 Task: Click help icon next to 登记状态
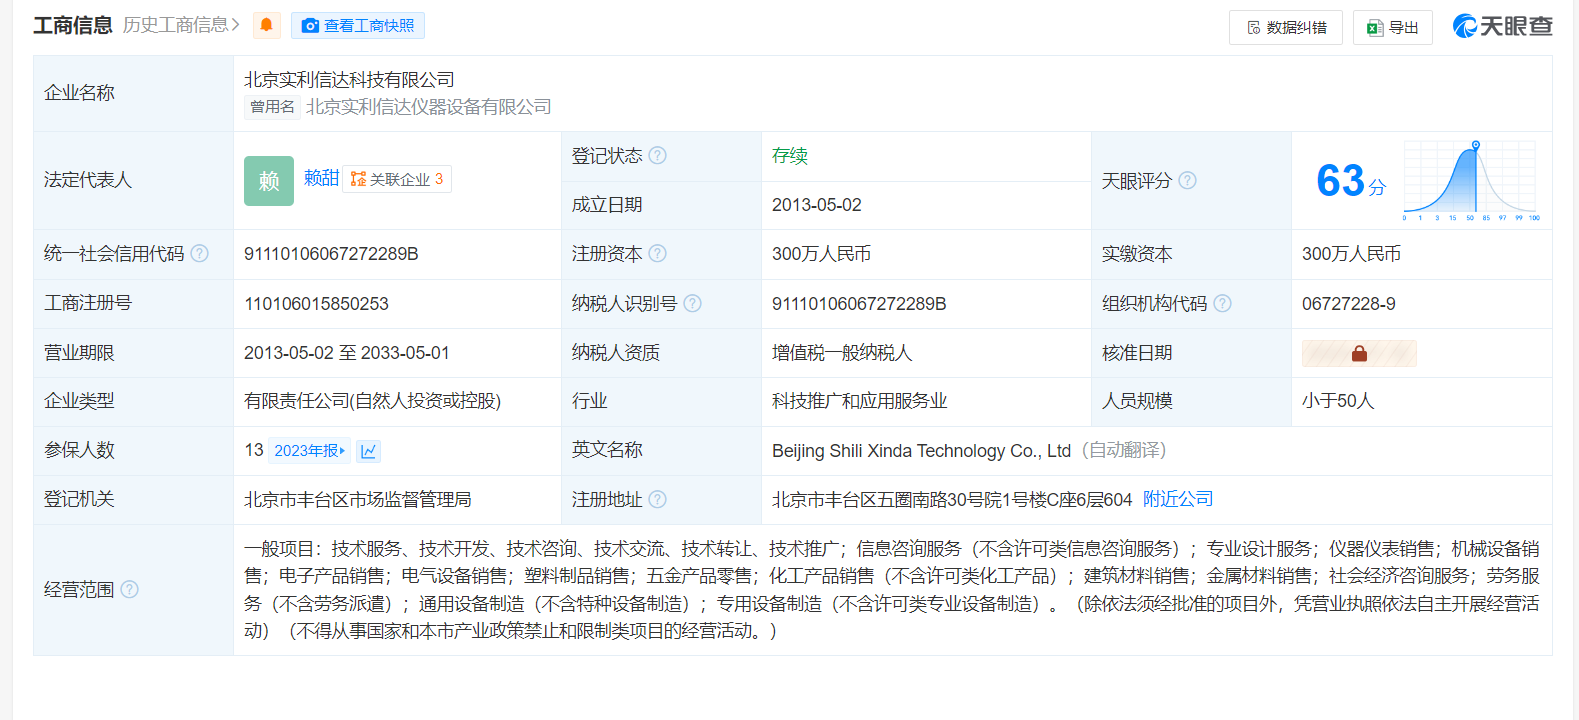(x=657, y=155)
